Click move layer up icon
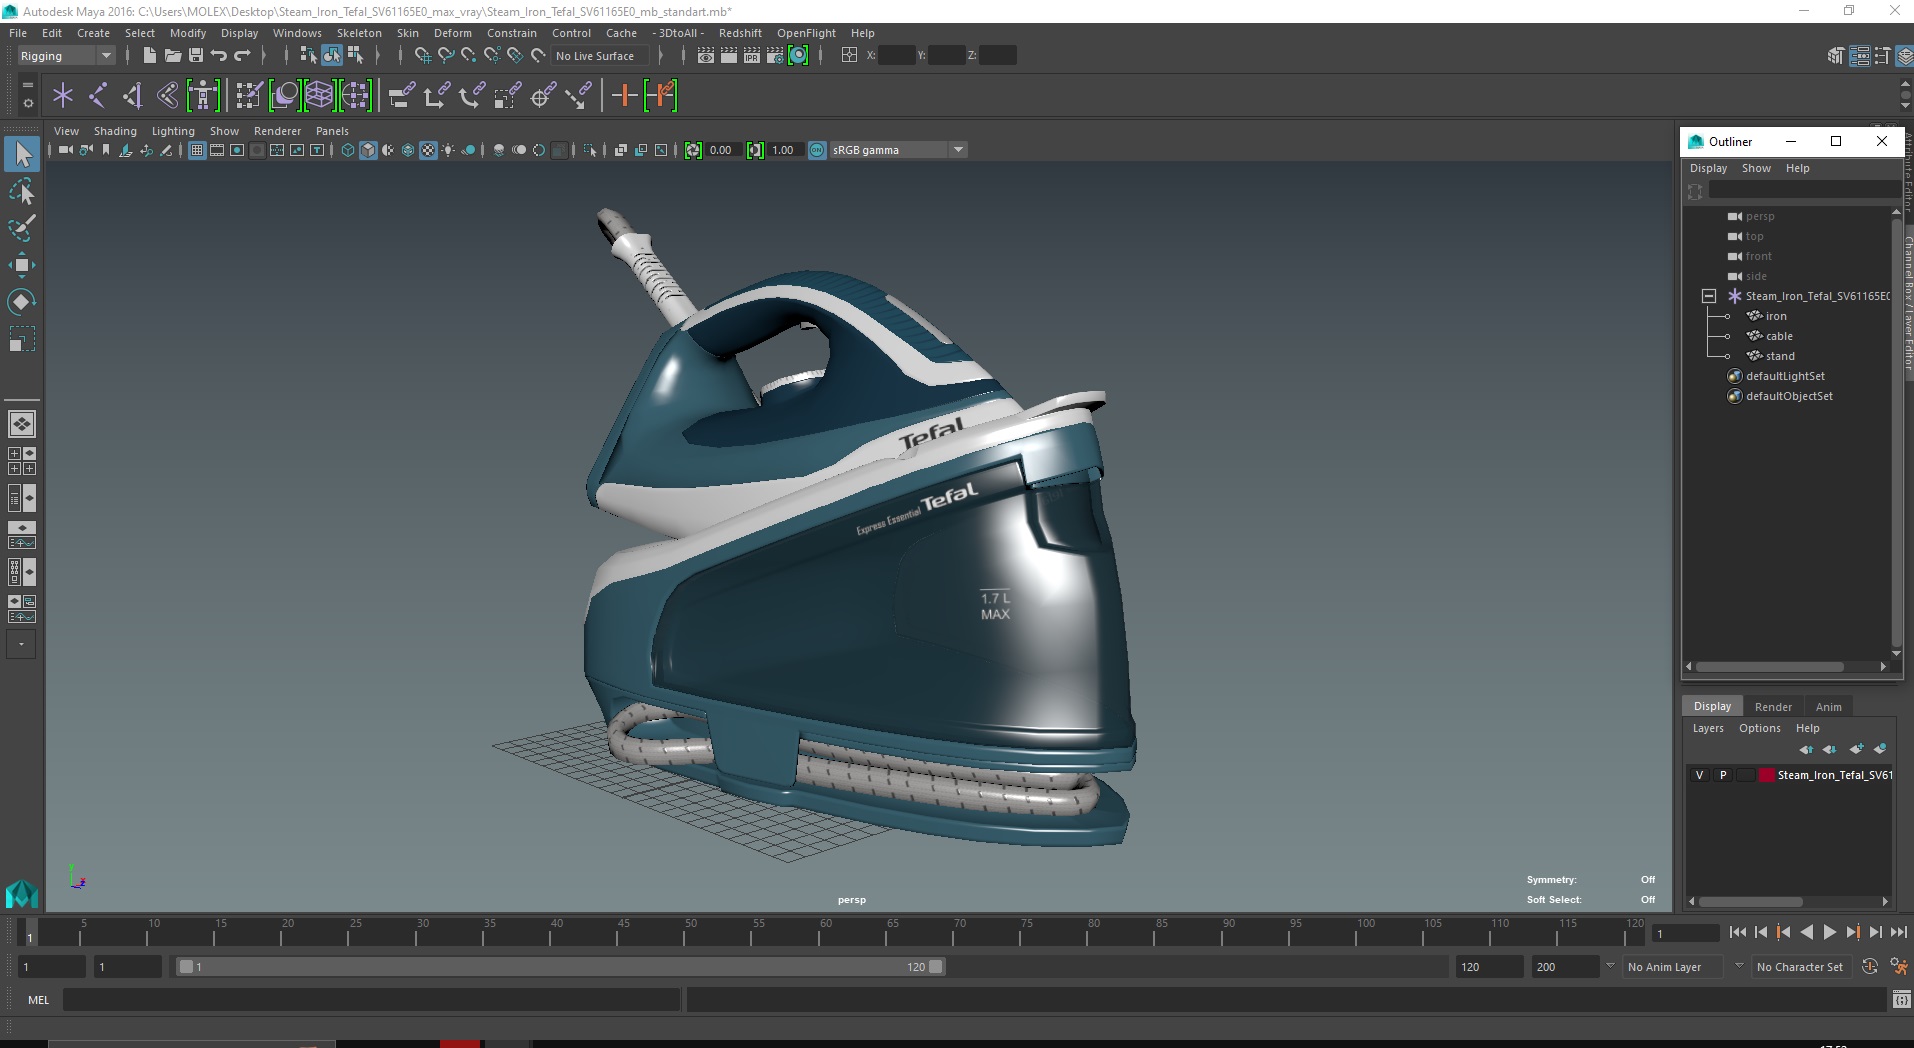1914x1048 pixels. (x=1806, y=749)
